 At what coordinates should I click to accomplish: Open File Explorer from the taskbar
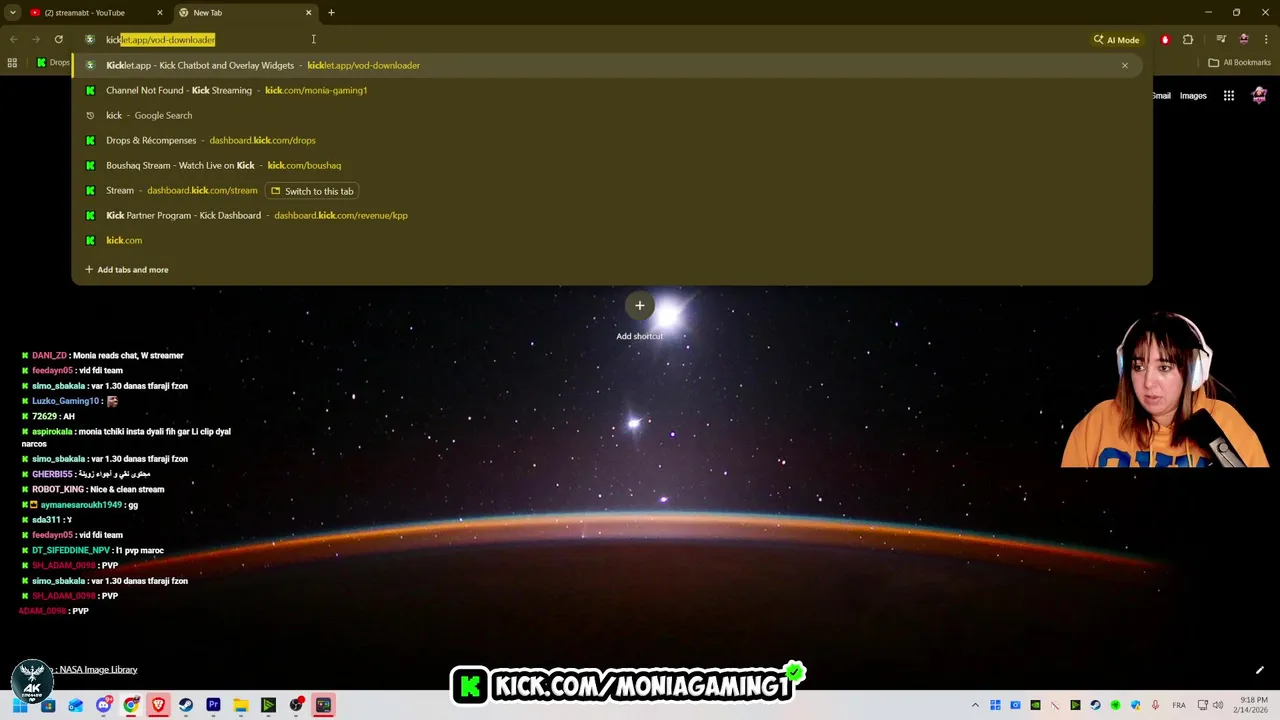click(241, 706)
